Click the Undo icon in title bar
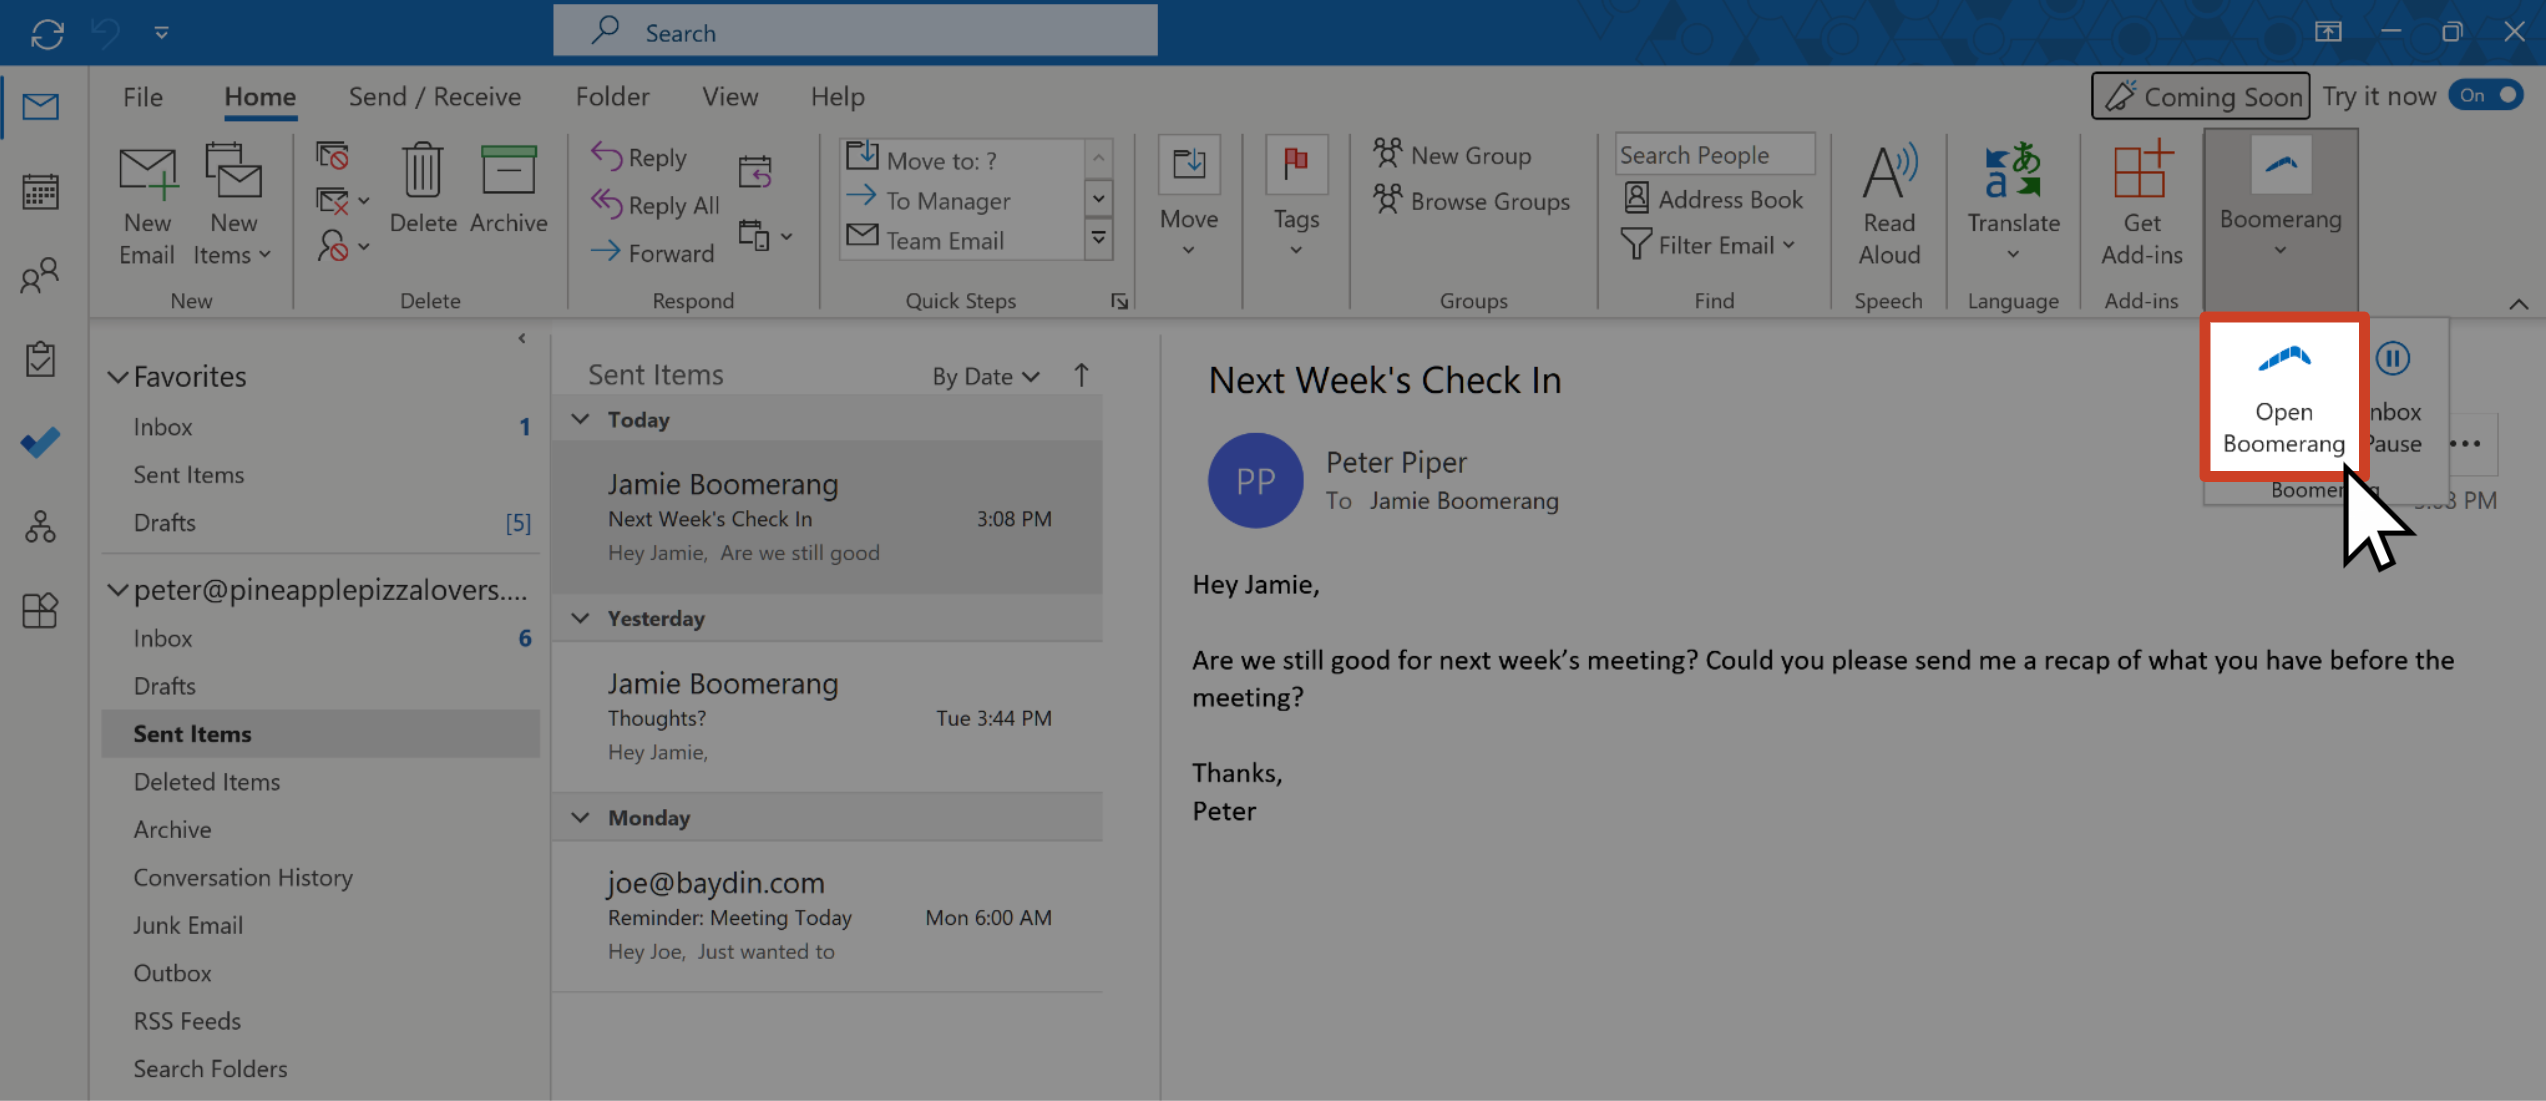Viewport: 2546px width, 1101px height. [x=106, y=33]
